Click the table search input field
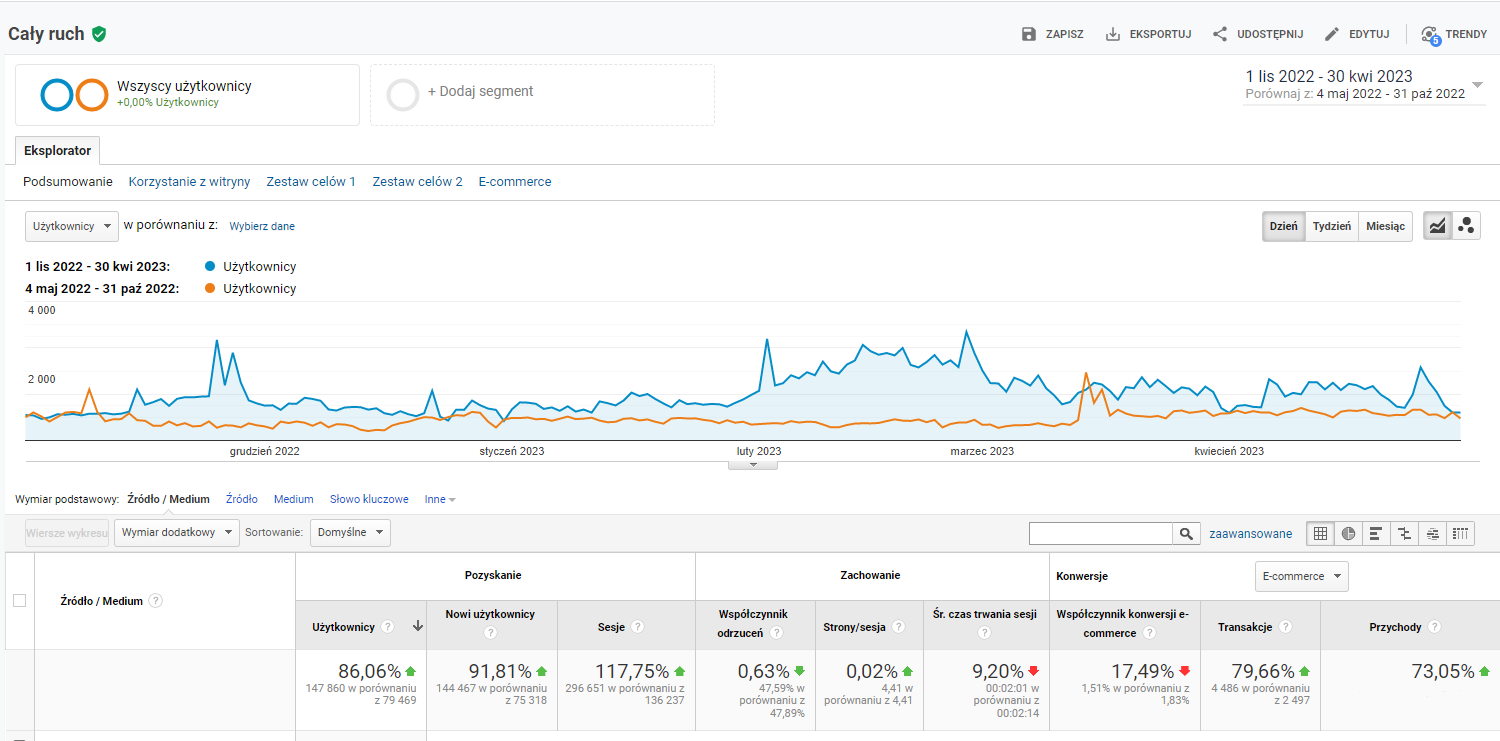This screenshot has height=741, width=1500. coord(1100,534)
